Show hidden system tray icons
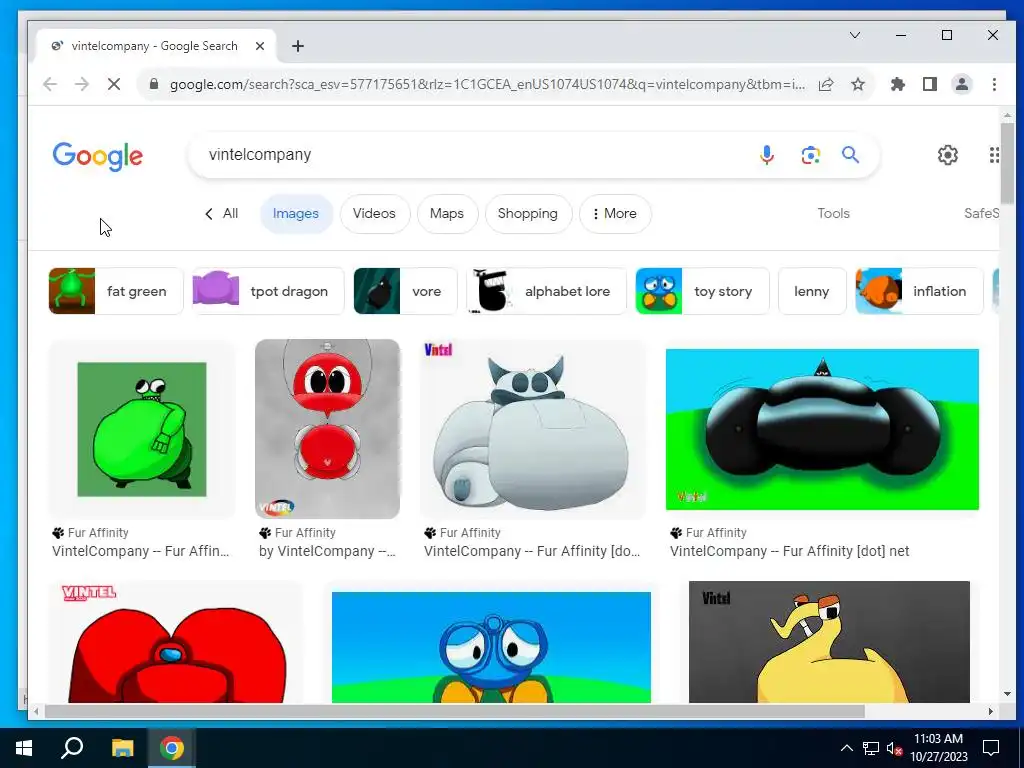 click(x=846, y=748)
